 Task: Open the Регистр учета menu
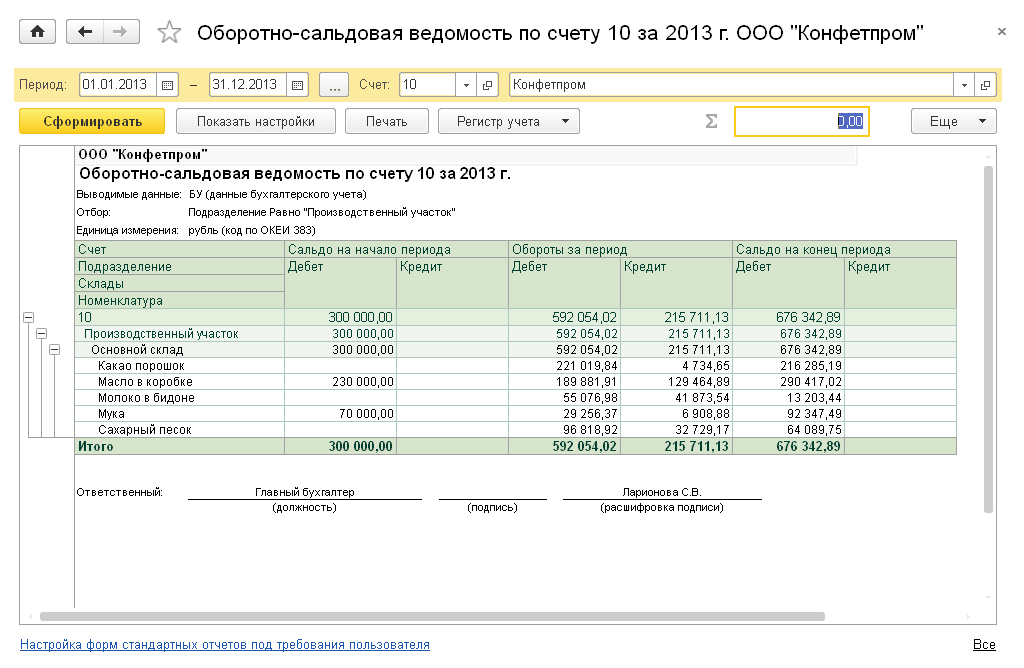[508, 122]
